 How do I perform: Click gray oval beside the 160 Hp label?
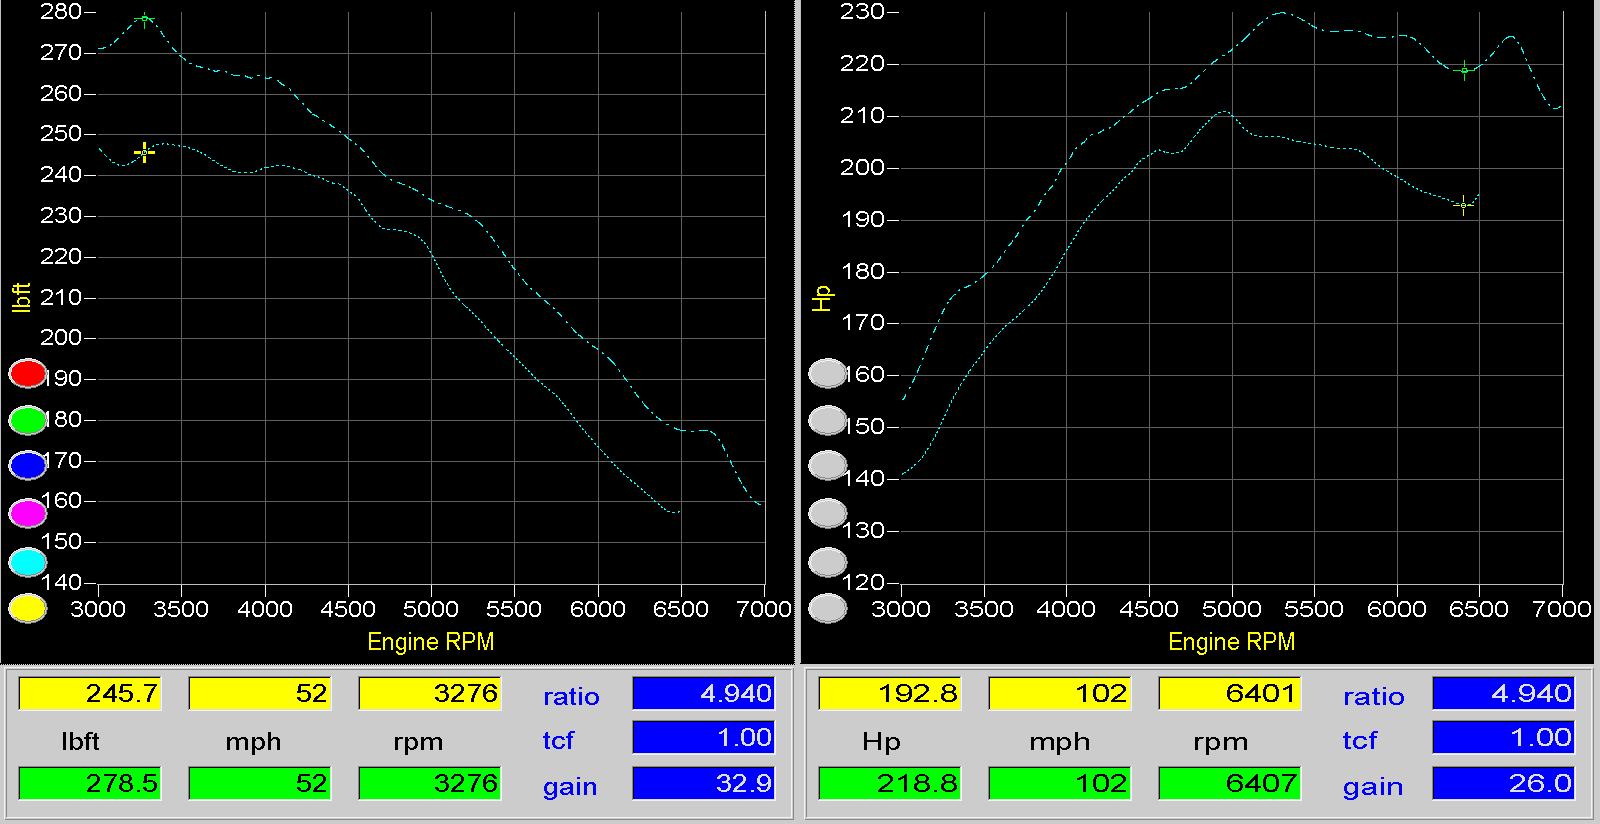828,374
